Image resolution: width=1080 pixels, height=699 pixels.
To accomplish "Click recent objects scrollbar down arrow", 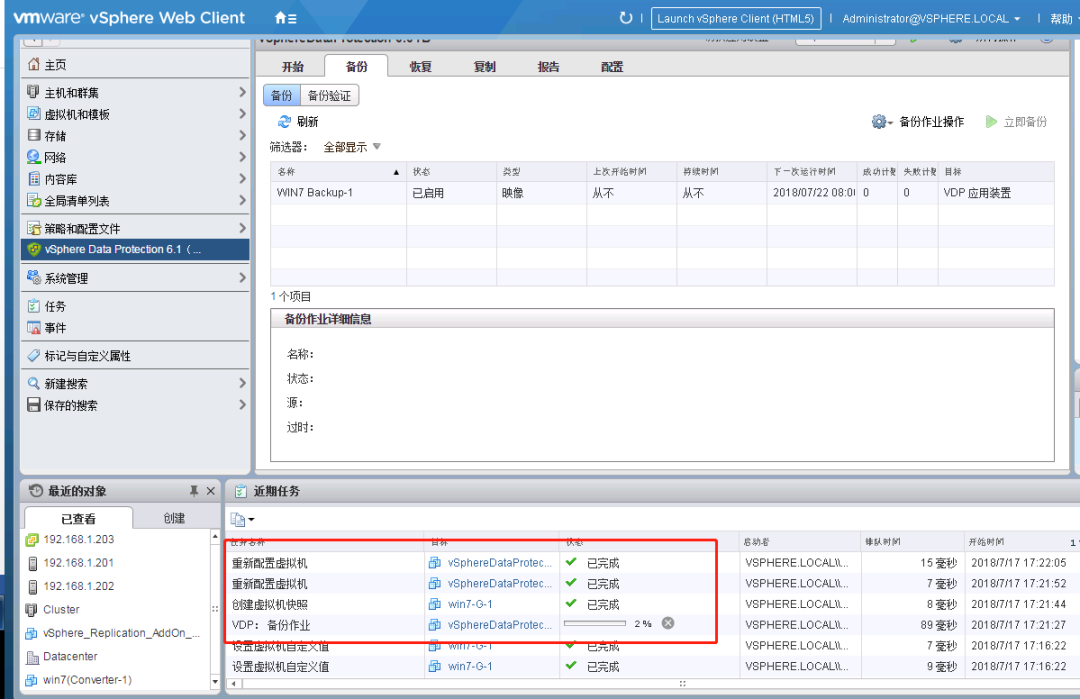I will coord(215,681).
